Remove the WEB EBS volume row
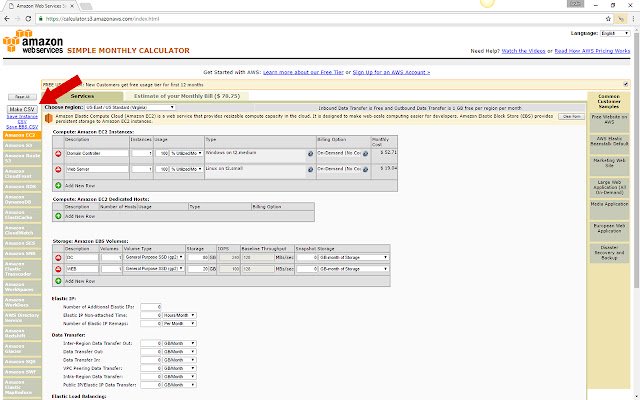The width and height of the screenshot is (640, 400). coord(58,269)
